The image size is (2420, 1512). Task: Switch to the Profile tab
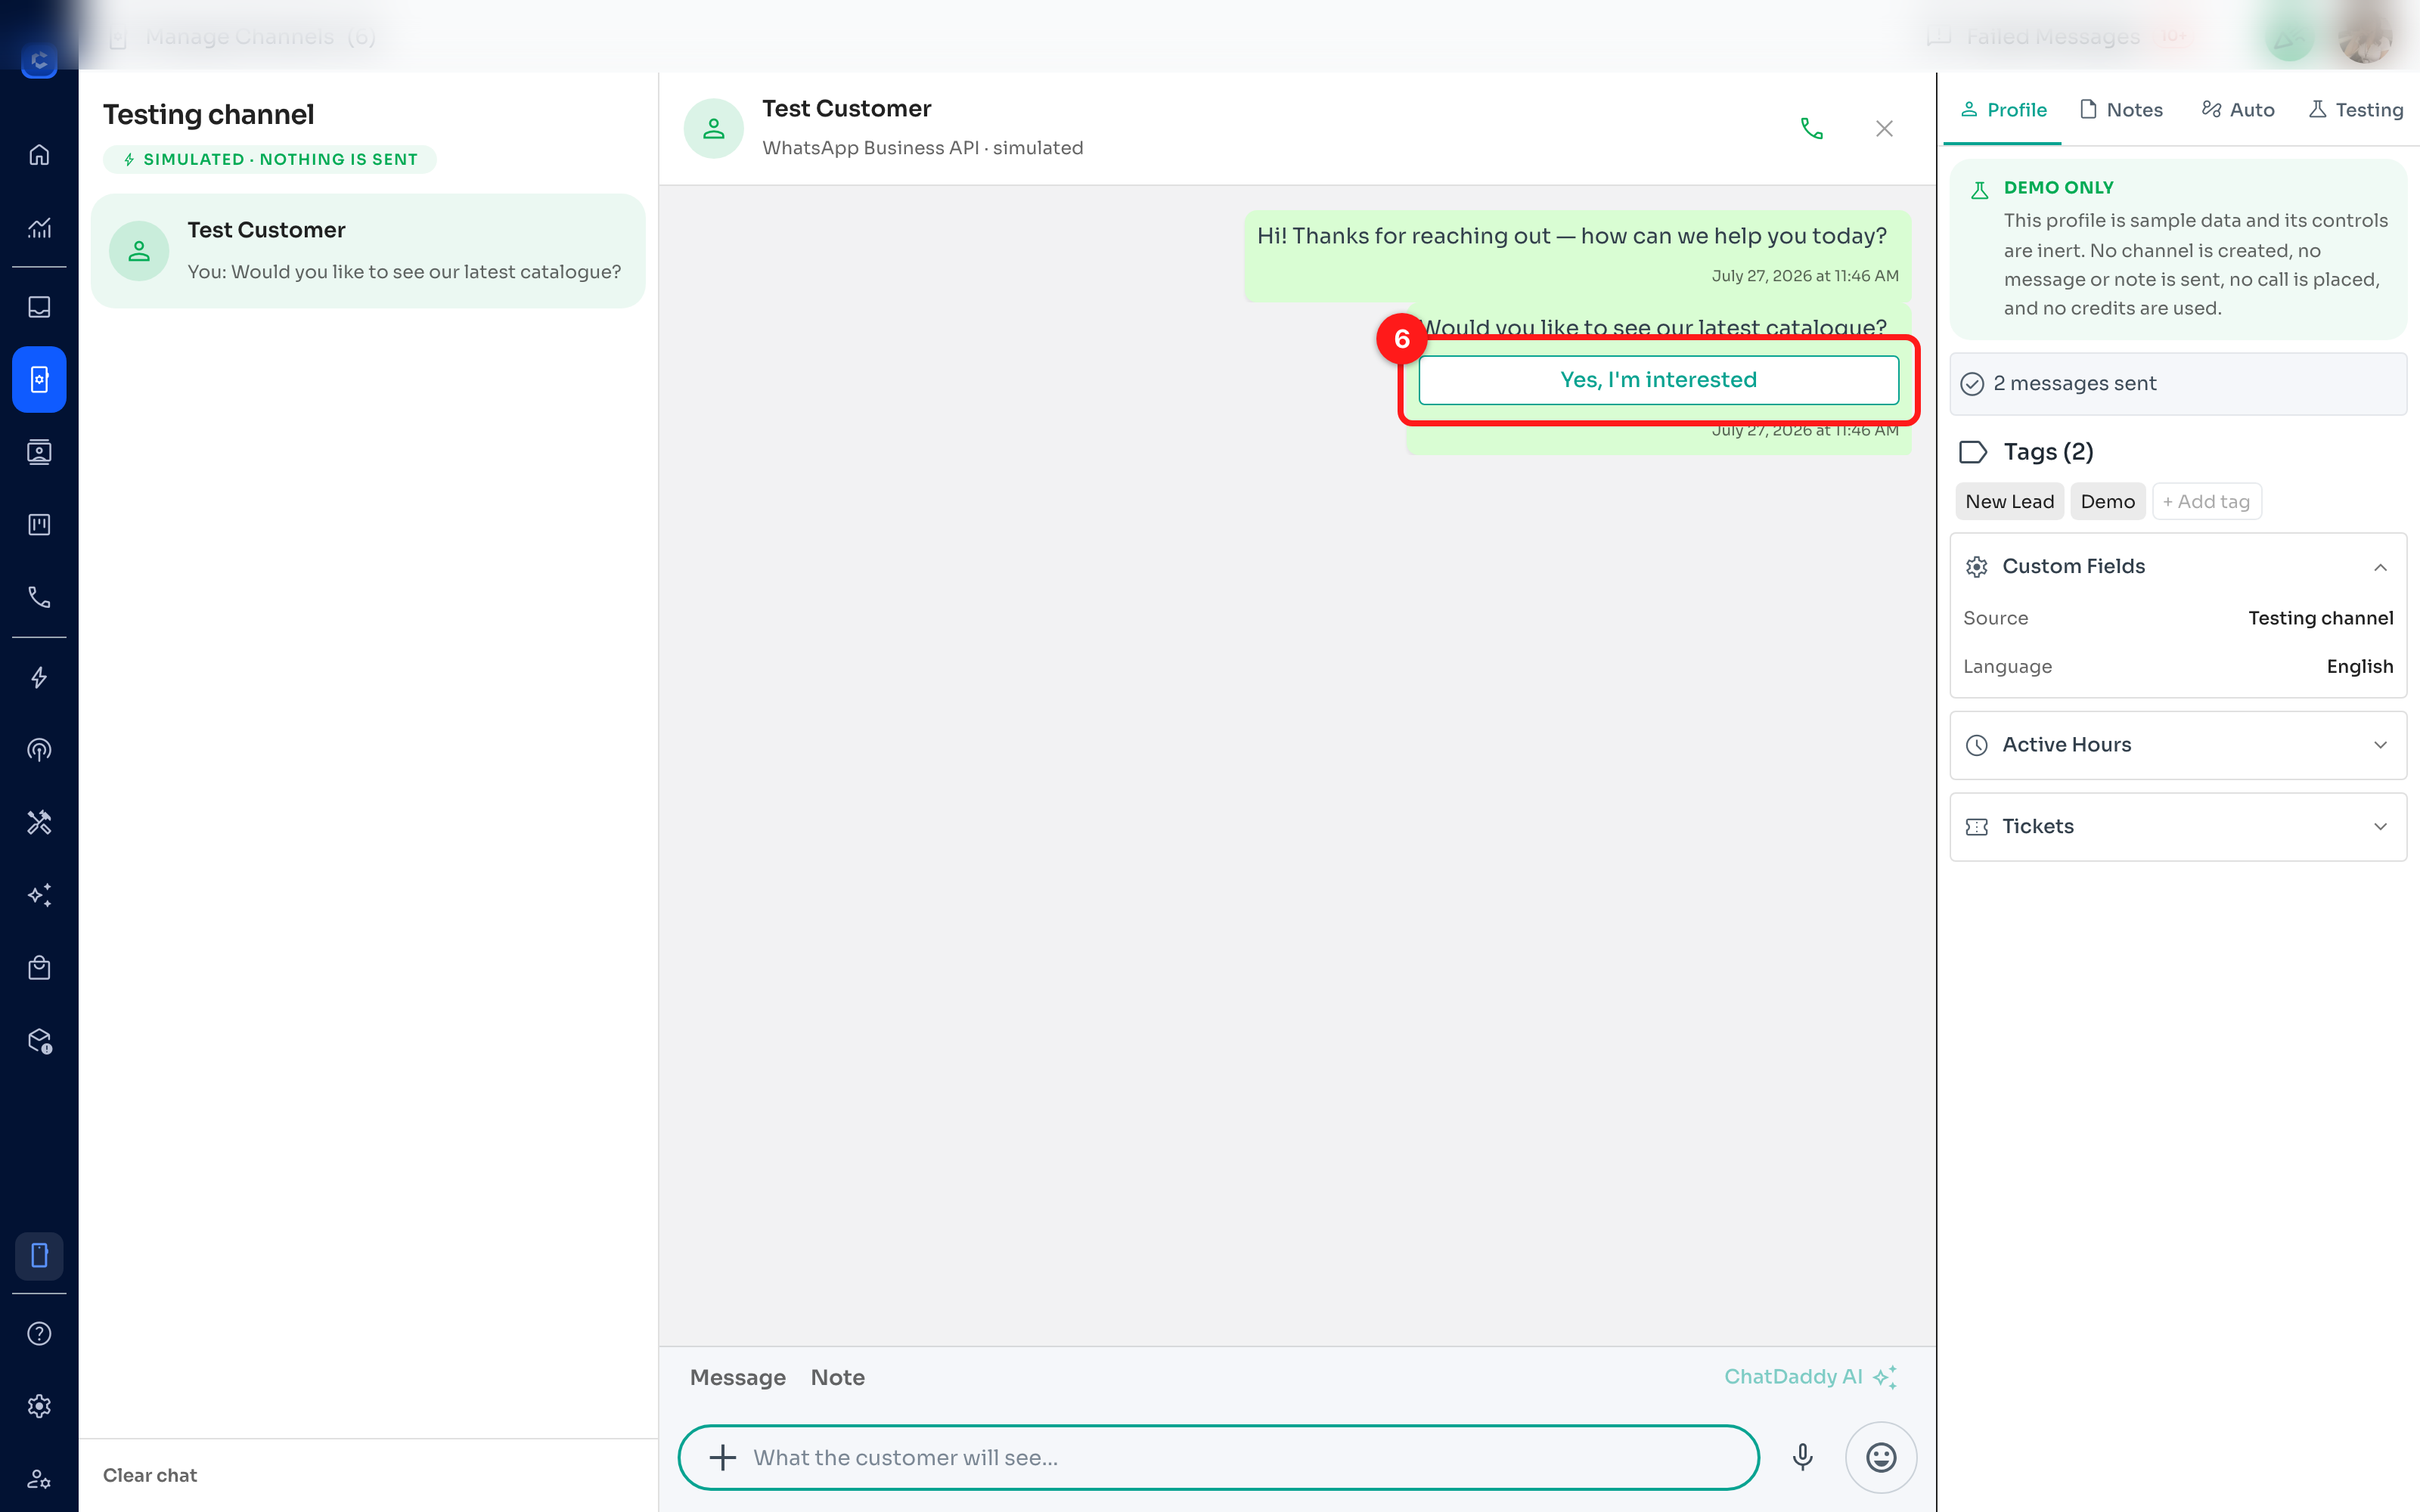(2003, 110)
